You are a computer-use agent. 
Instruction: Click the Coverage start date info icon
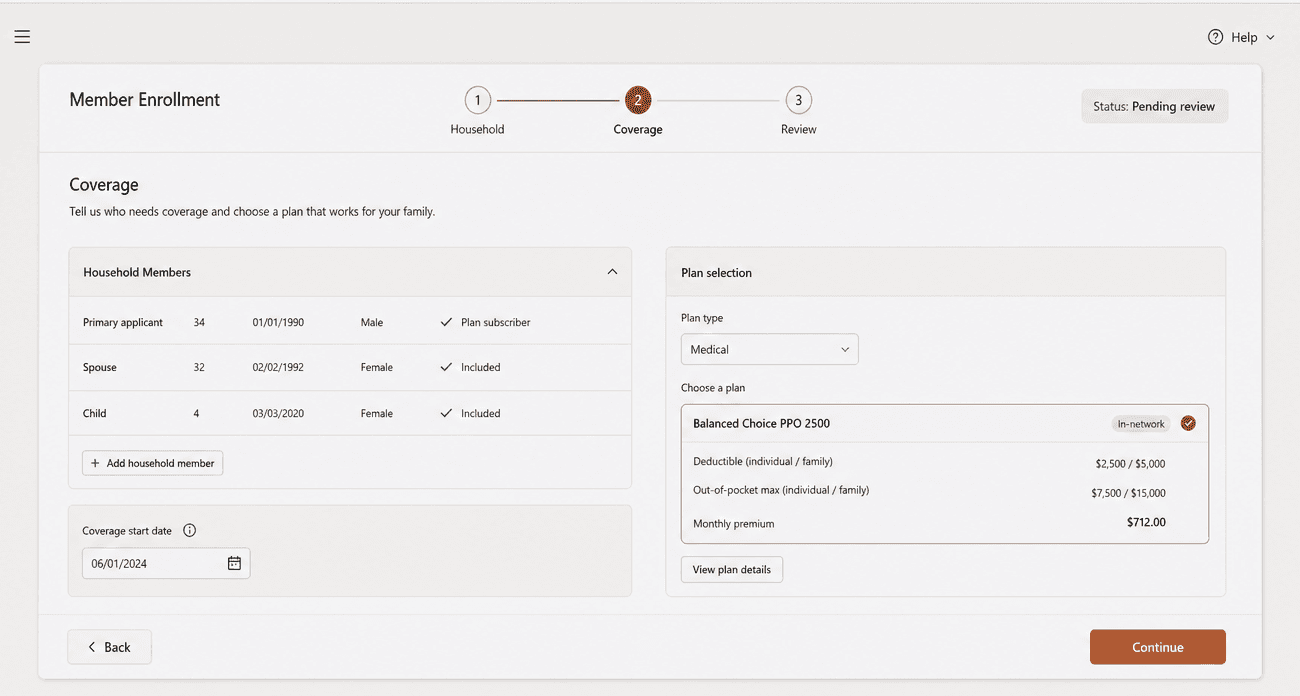(190, 531)
